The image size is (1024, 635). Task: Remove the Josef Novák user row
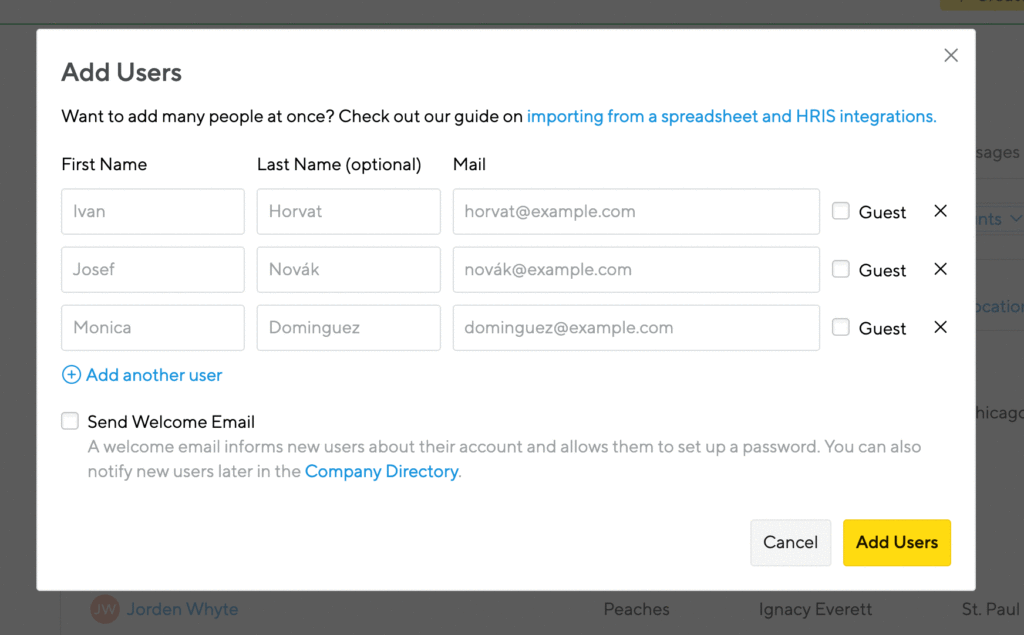click(x=940, y=269)
